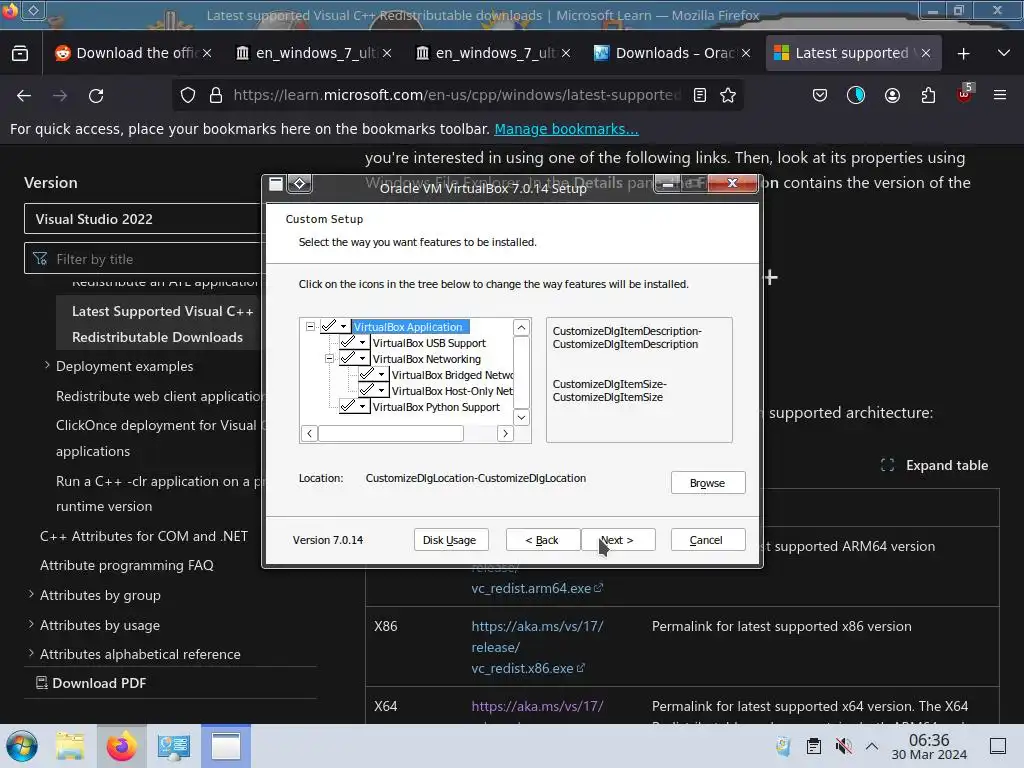The width and height of the screenshot is (1024, 768).
Task: Click Download PDF button
Action: coord(91,682)
